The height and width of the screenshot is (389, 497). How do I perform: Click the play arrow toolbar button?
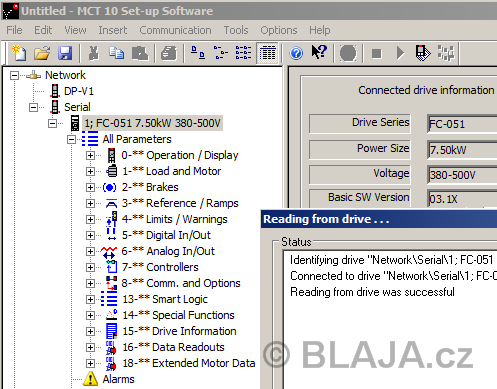tap(400, 53)
